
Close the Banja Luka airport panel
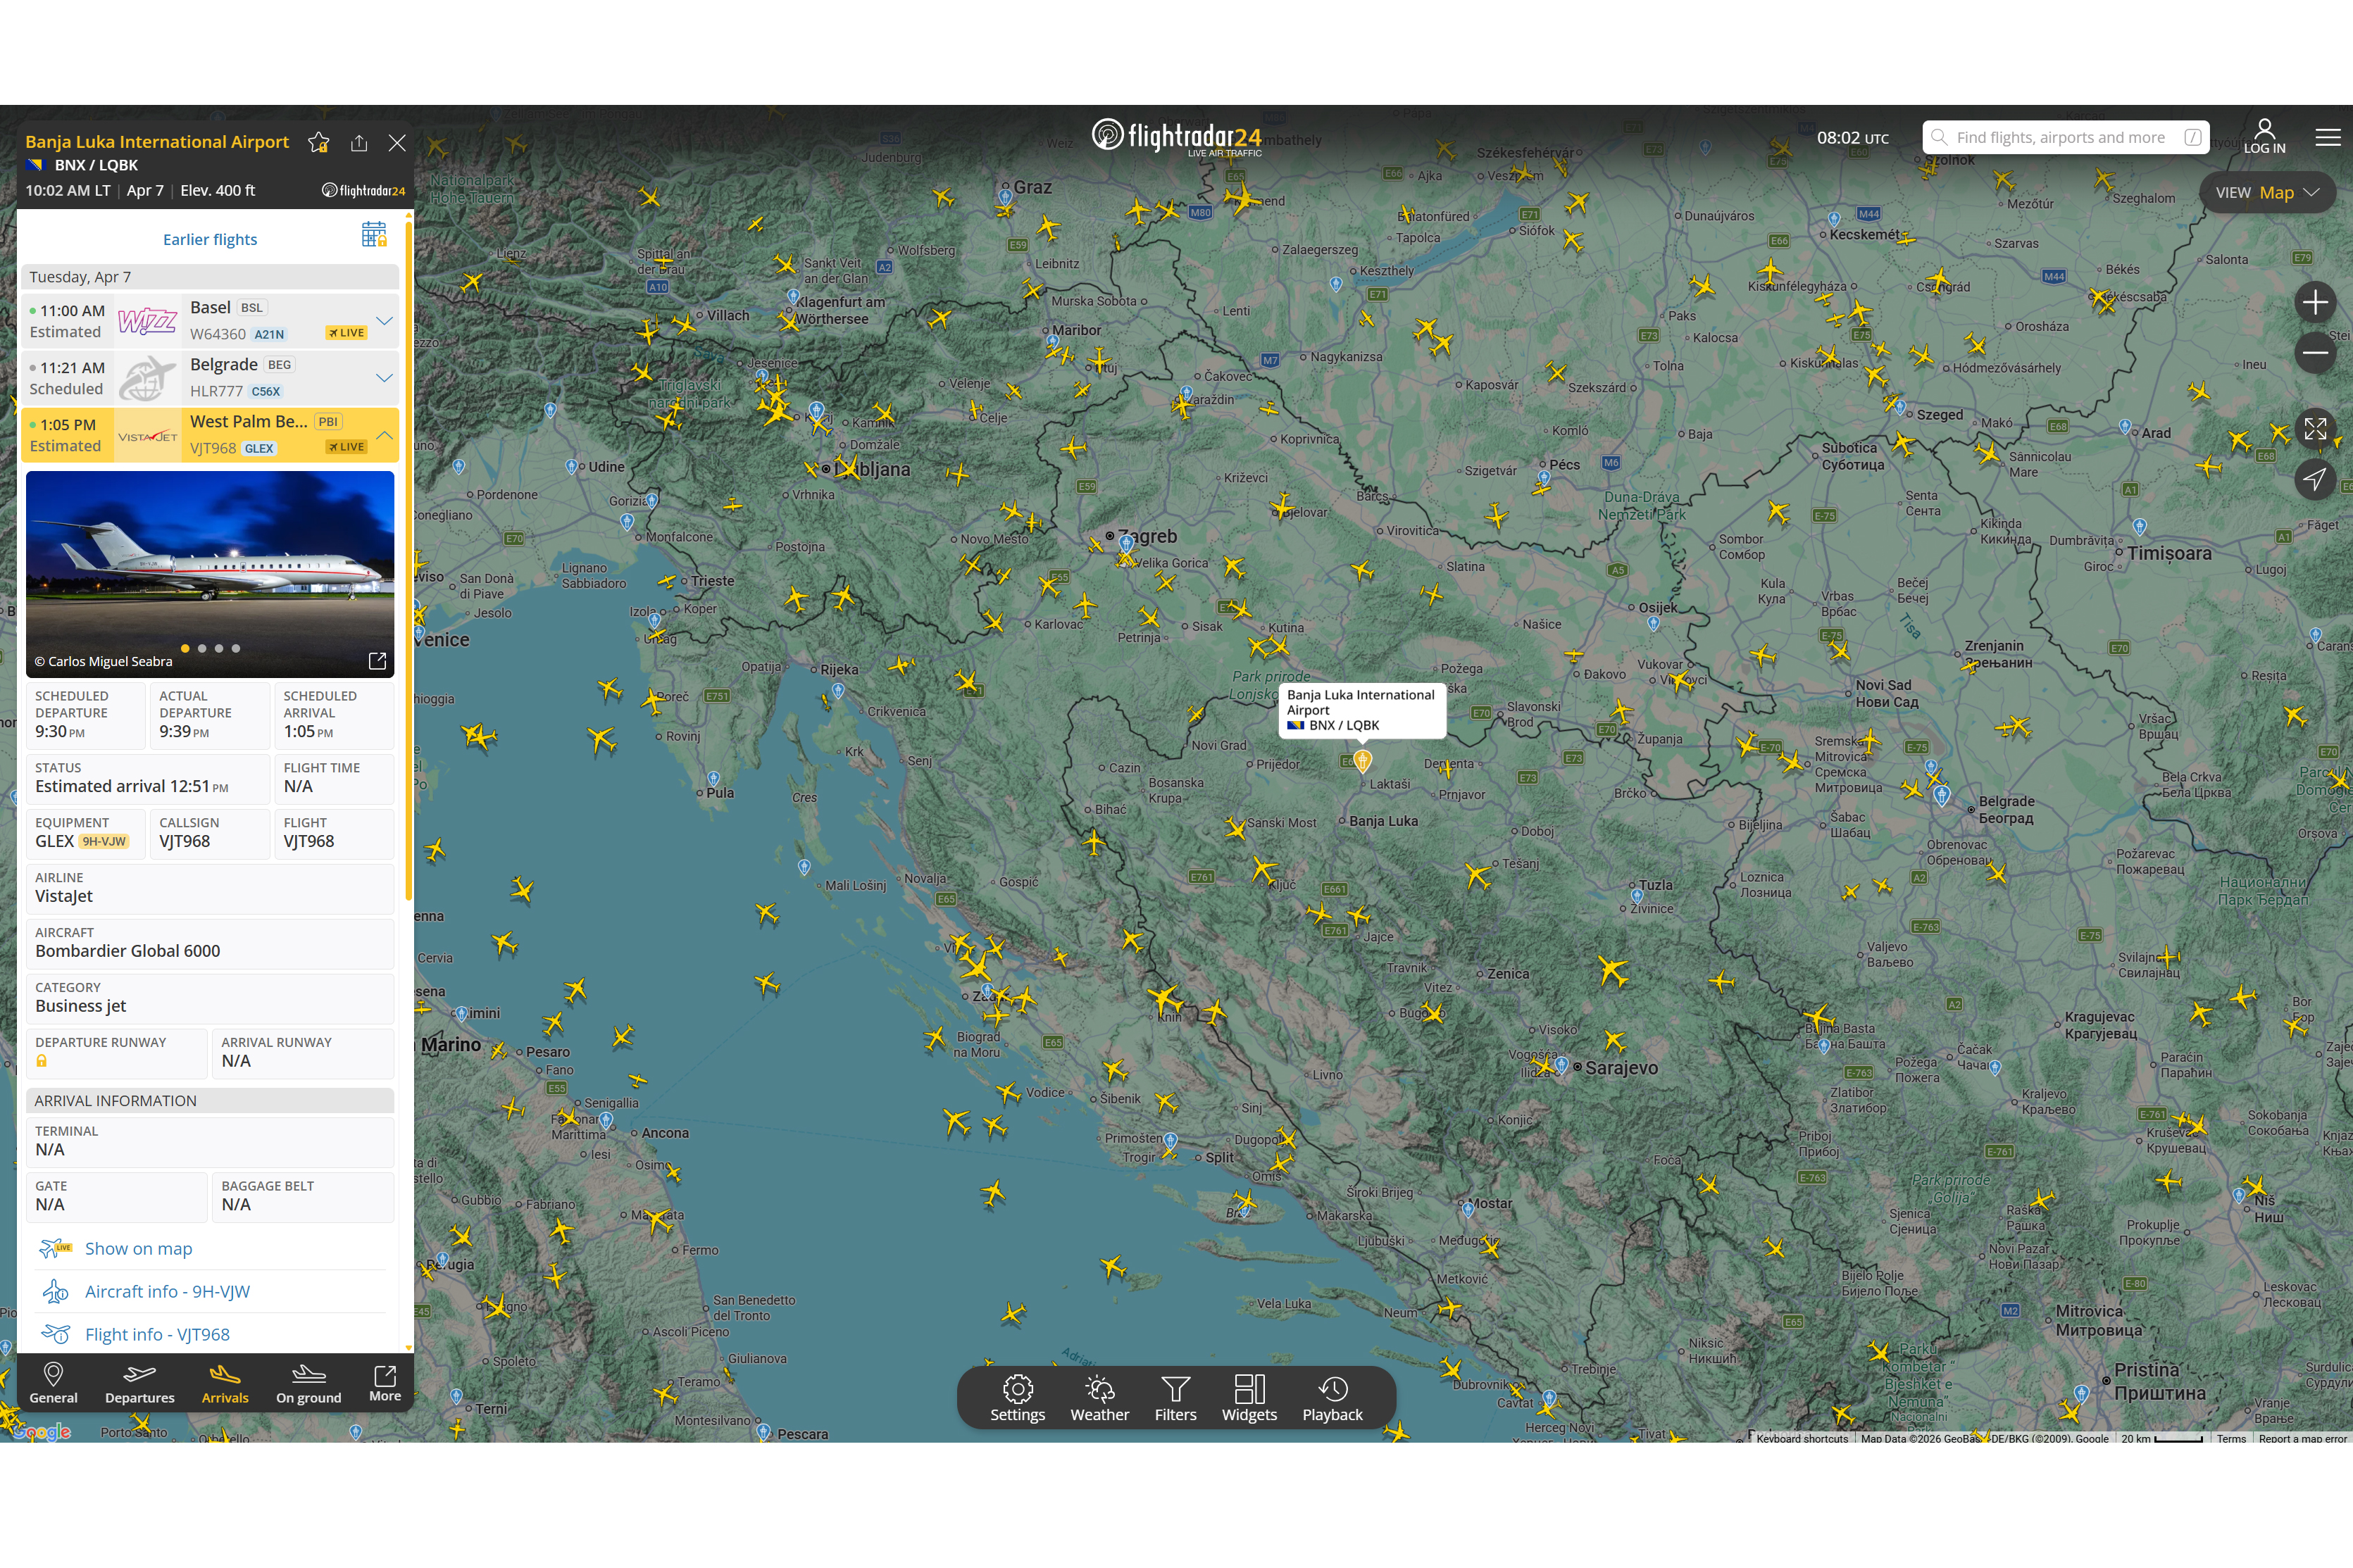397,142
